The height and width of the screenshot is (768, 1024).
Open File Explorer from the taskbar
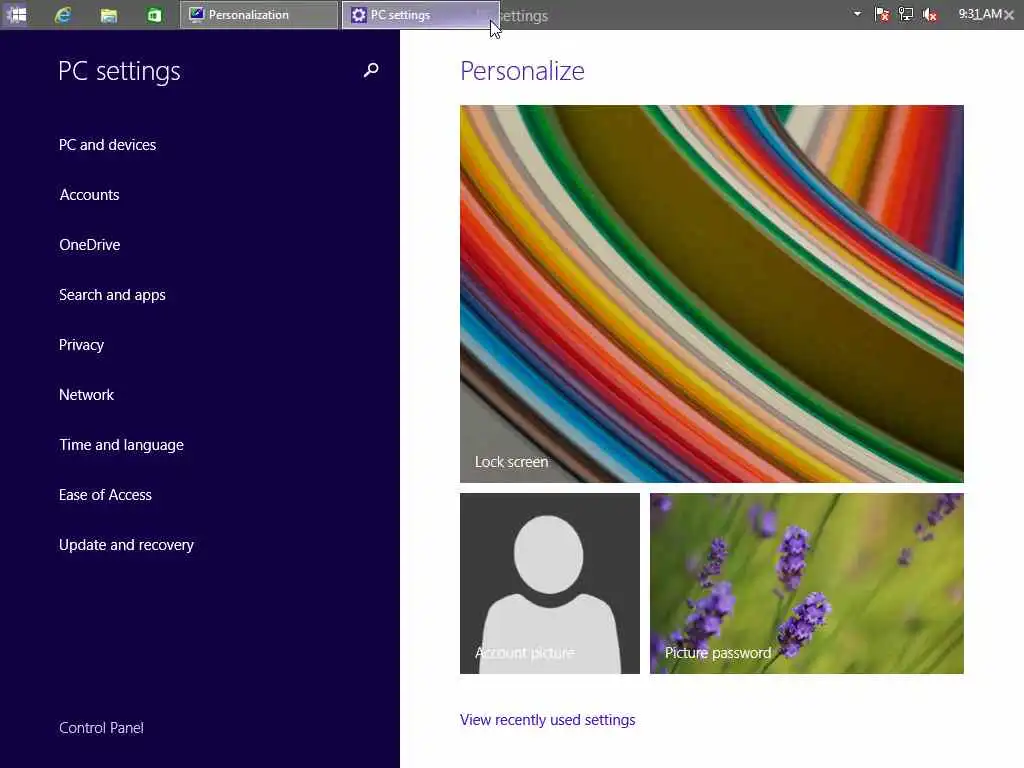pyautogui.click(x=108, y=15)
